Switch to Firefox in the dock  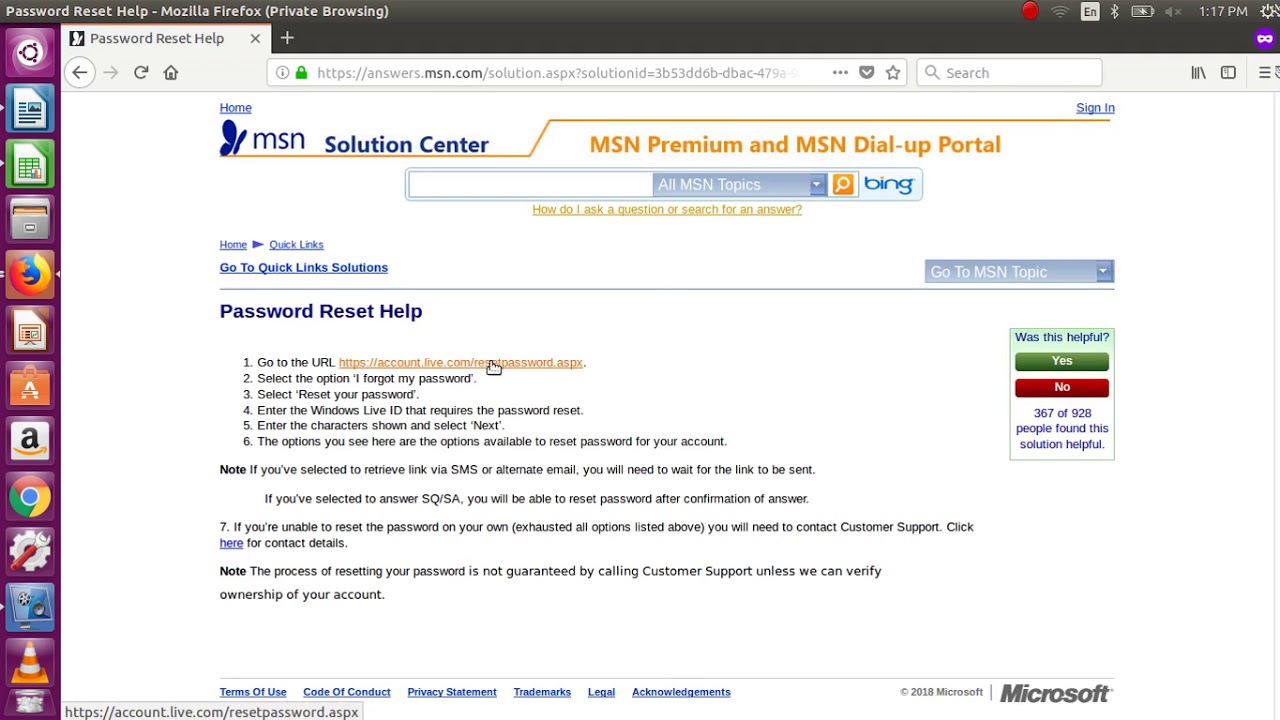tap(30, 274)
